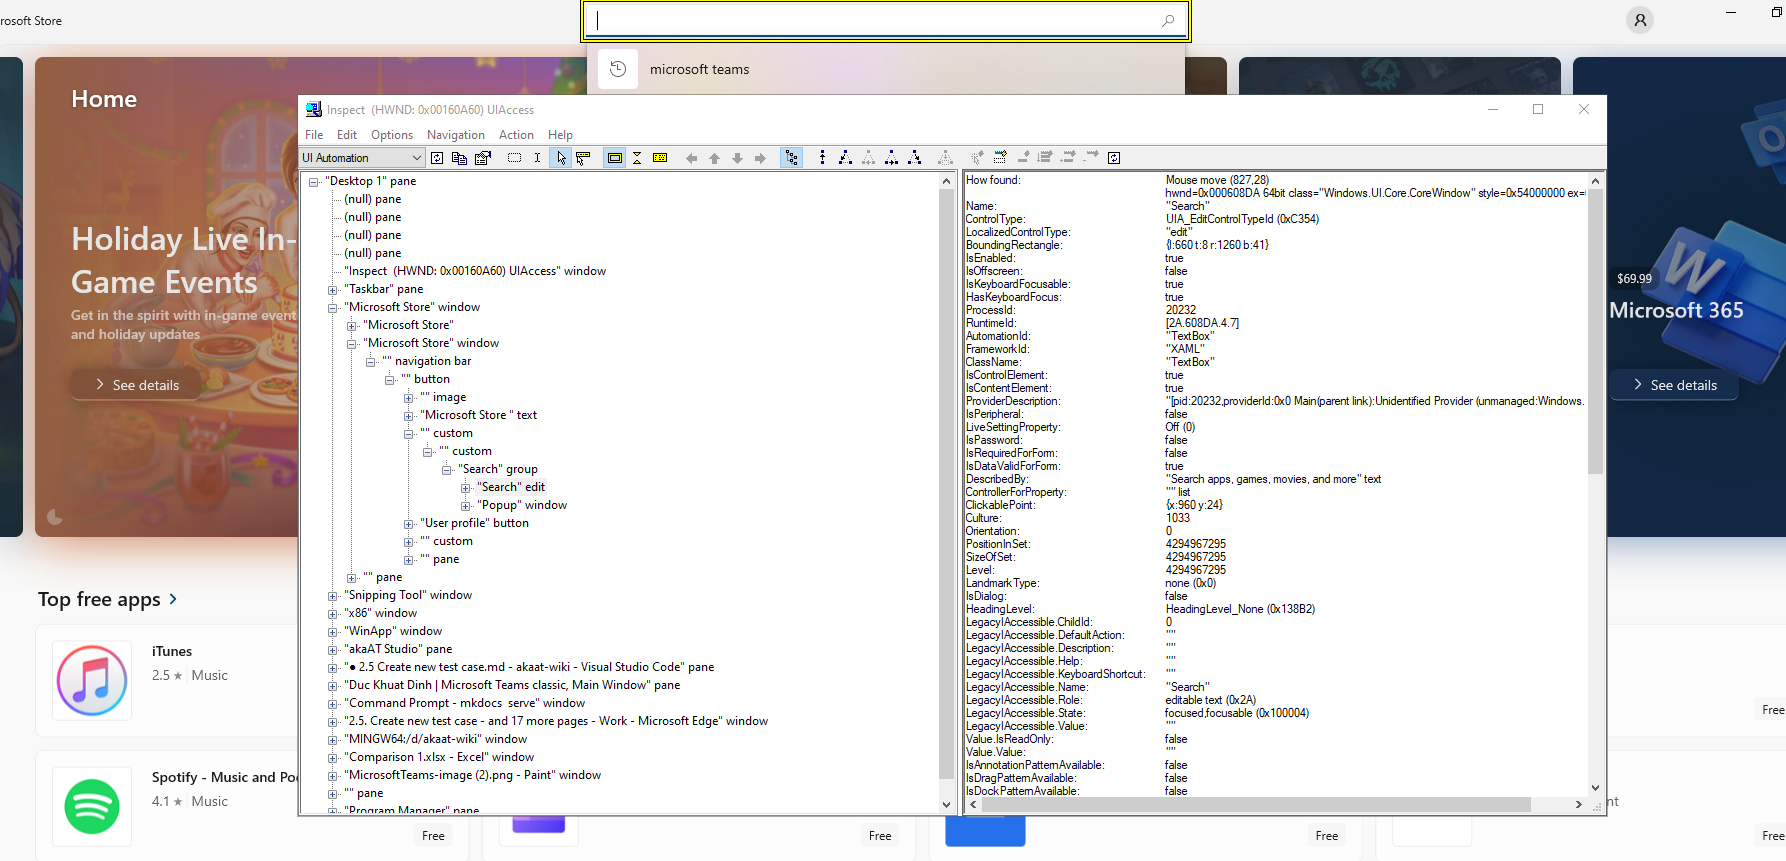This screenshot has width=1786, height=861.
Task: Expand the "Search" edit node
Action: (465, 487)
